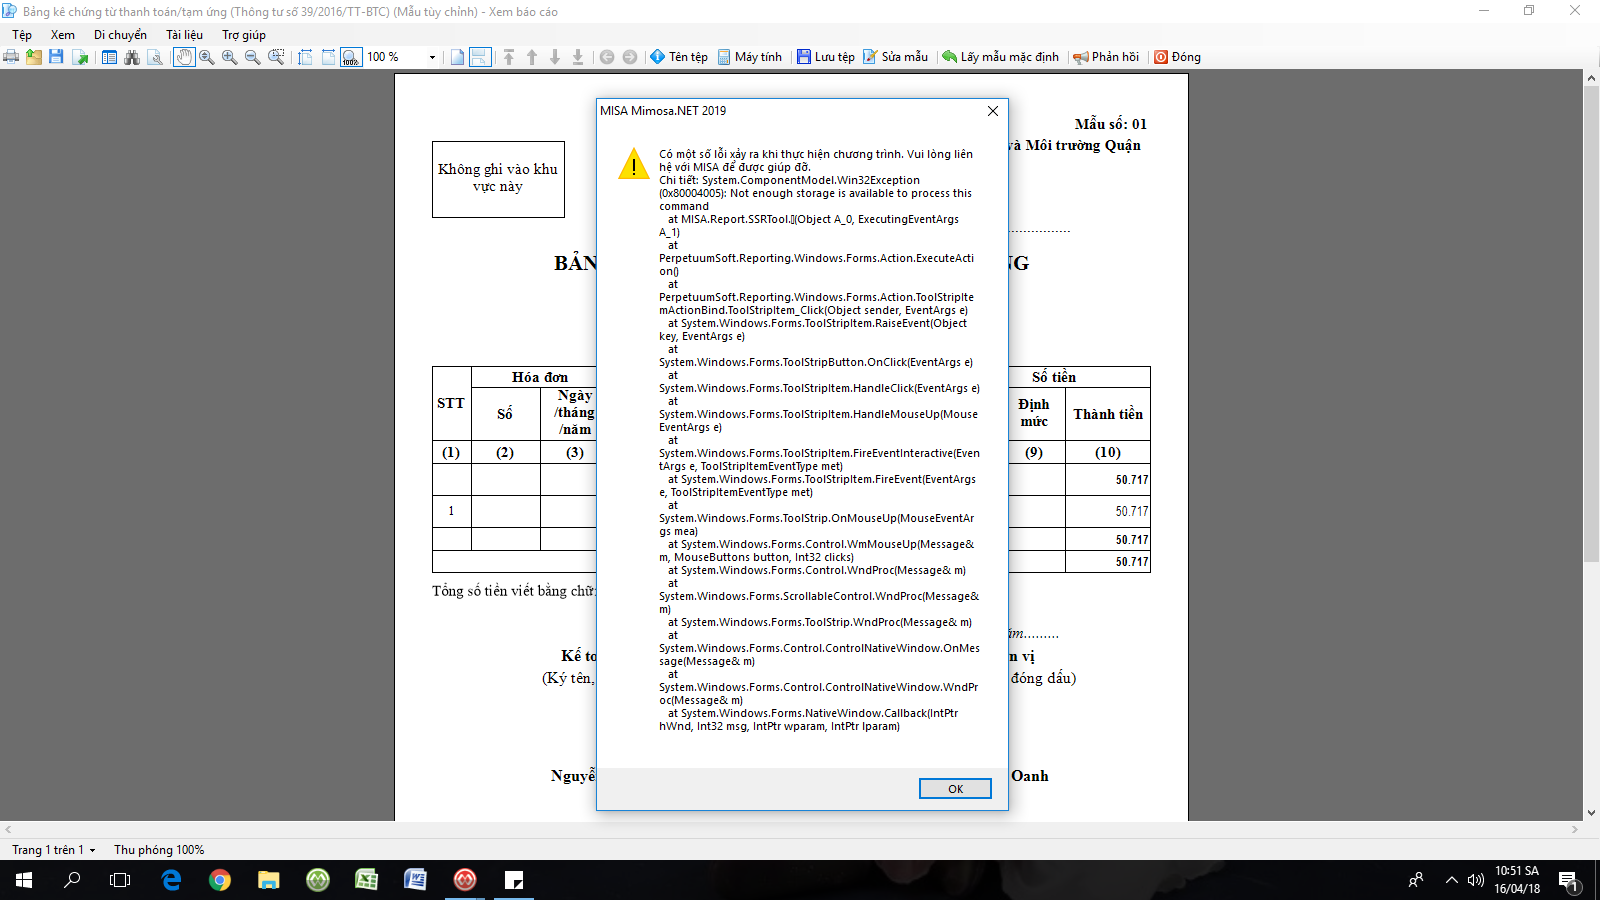Click the Print icon in the toolbar
This screenshot has width=1600, height=900.
pos(11,57)
